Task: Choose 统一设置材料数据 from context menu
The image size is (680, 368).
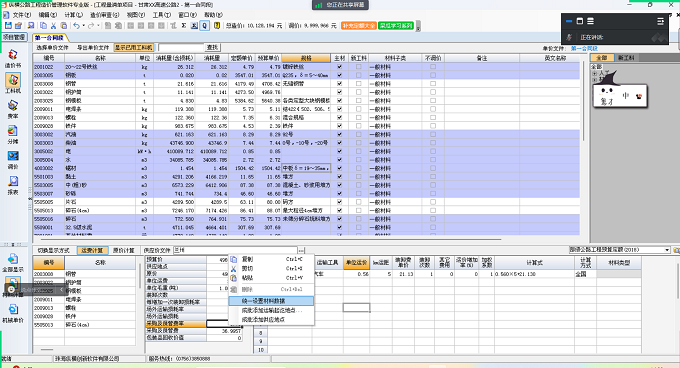Action: coord(271,300)
